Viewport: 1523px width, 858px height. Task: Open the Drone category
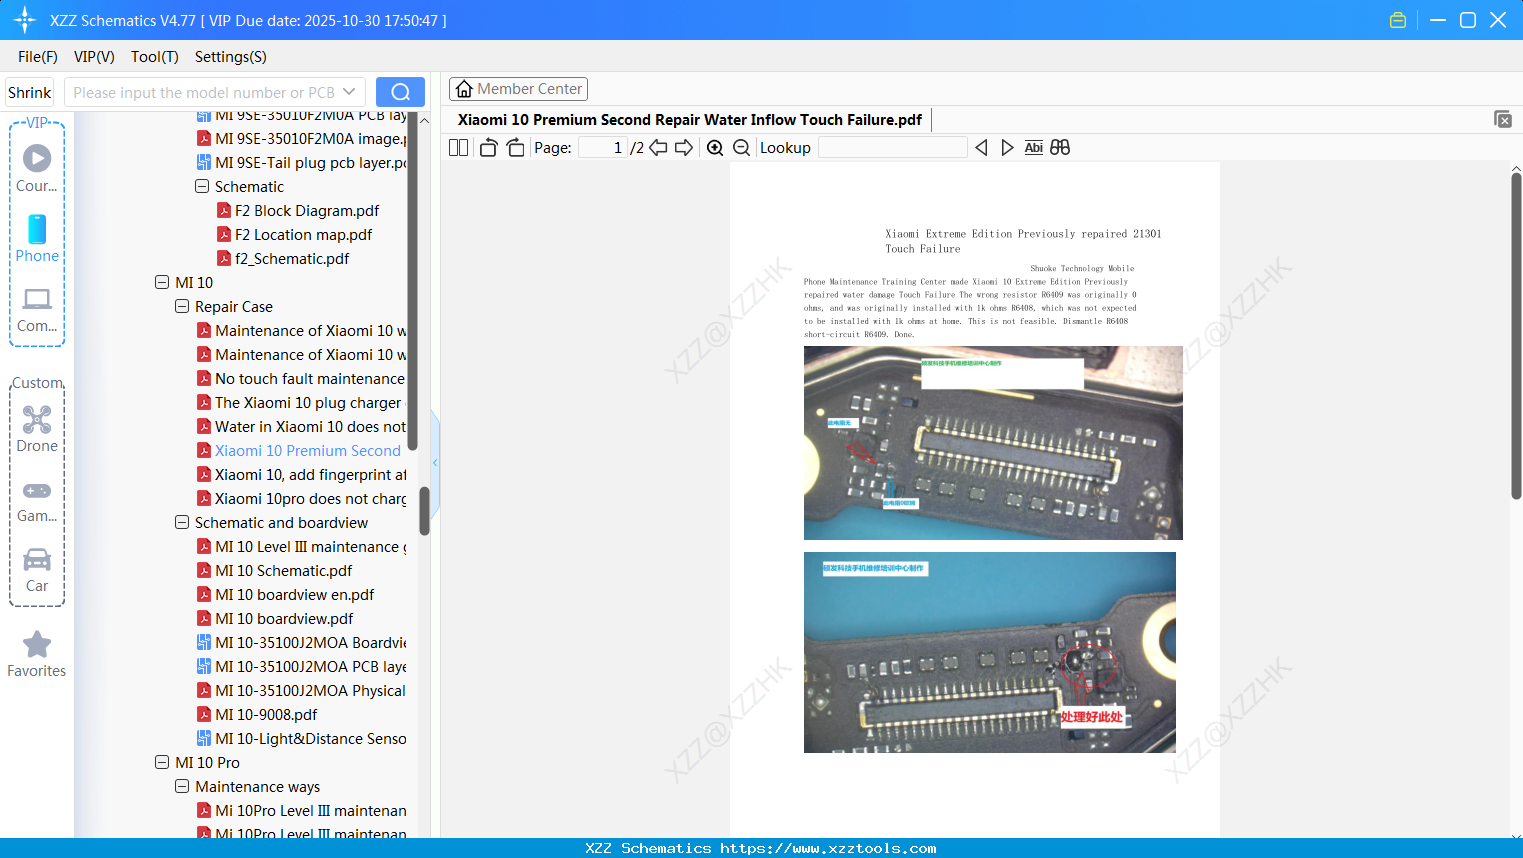37,429
